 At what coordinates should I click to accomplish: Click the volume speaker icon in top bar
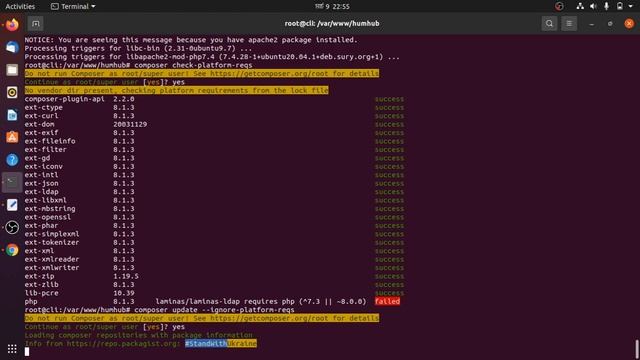593,6
